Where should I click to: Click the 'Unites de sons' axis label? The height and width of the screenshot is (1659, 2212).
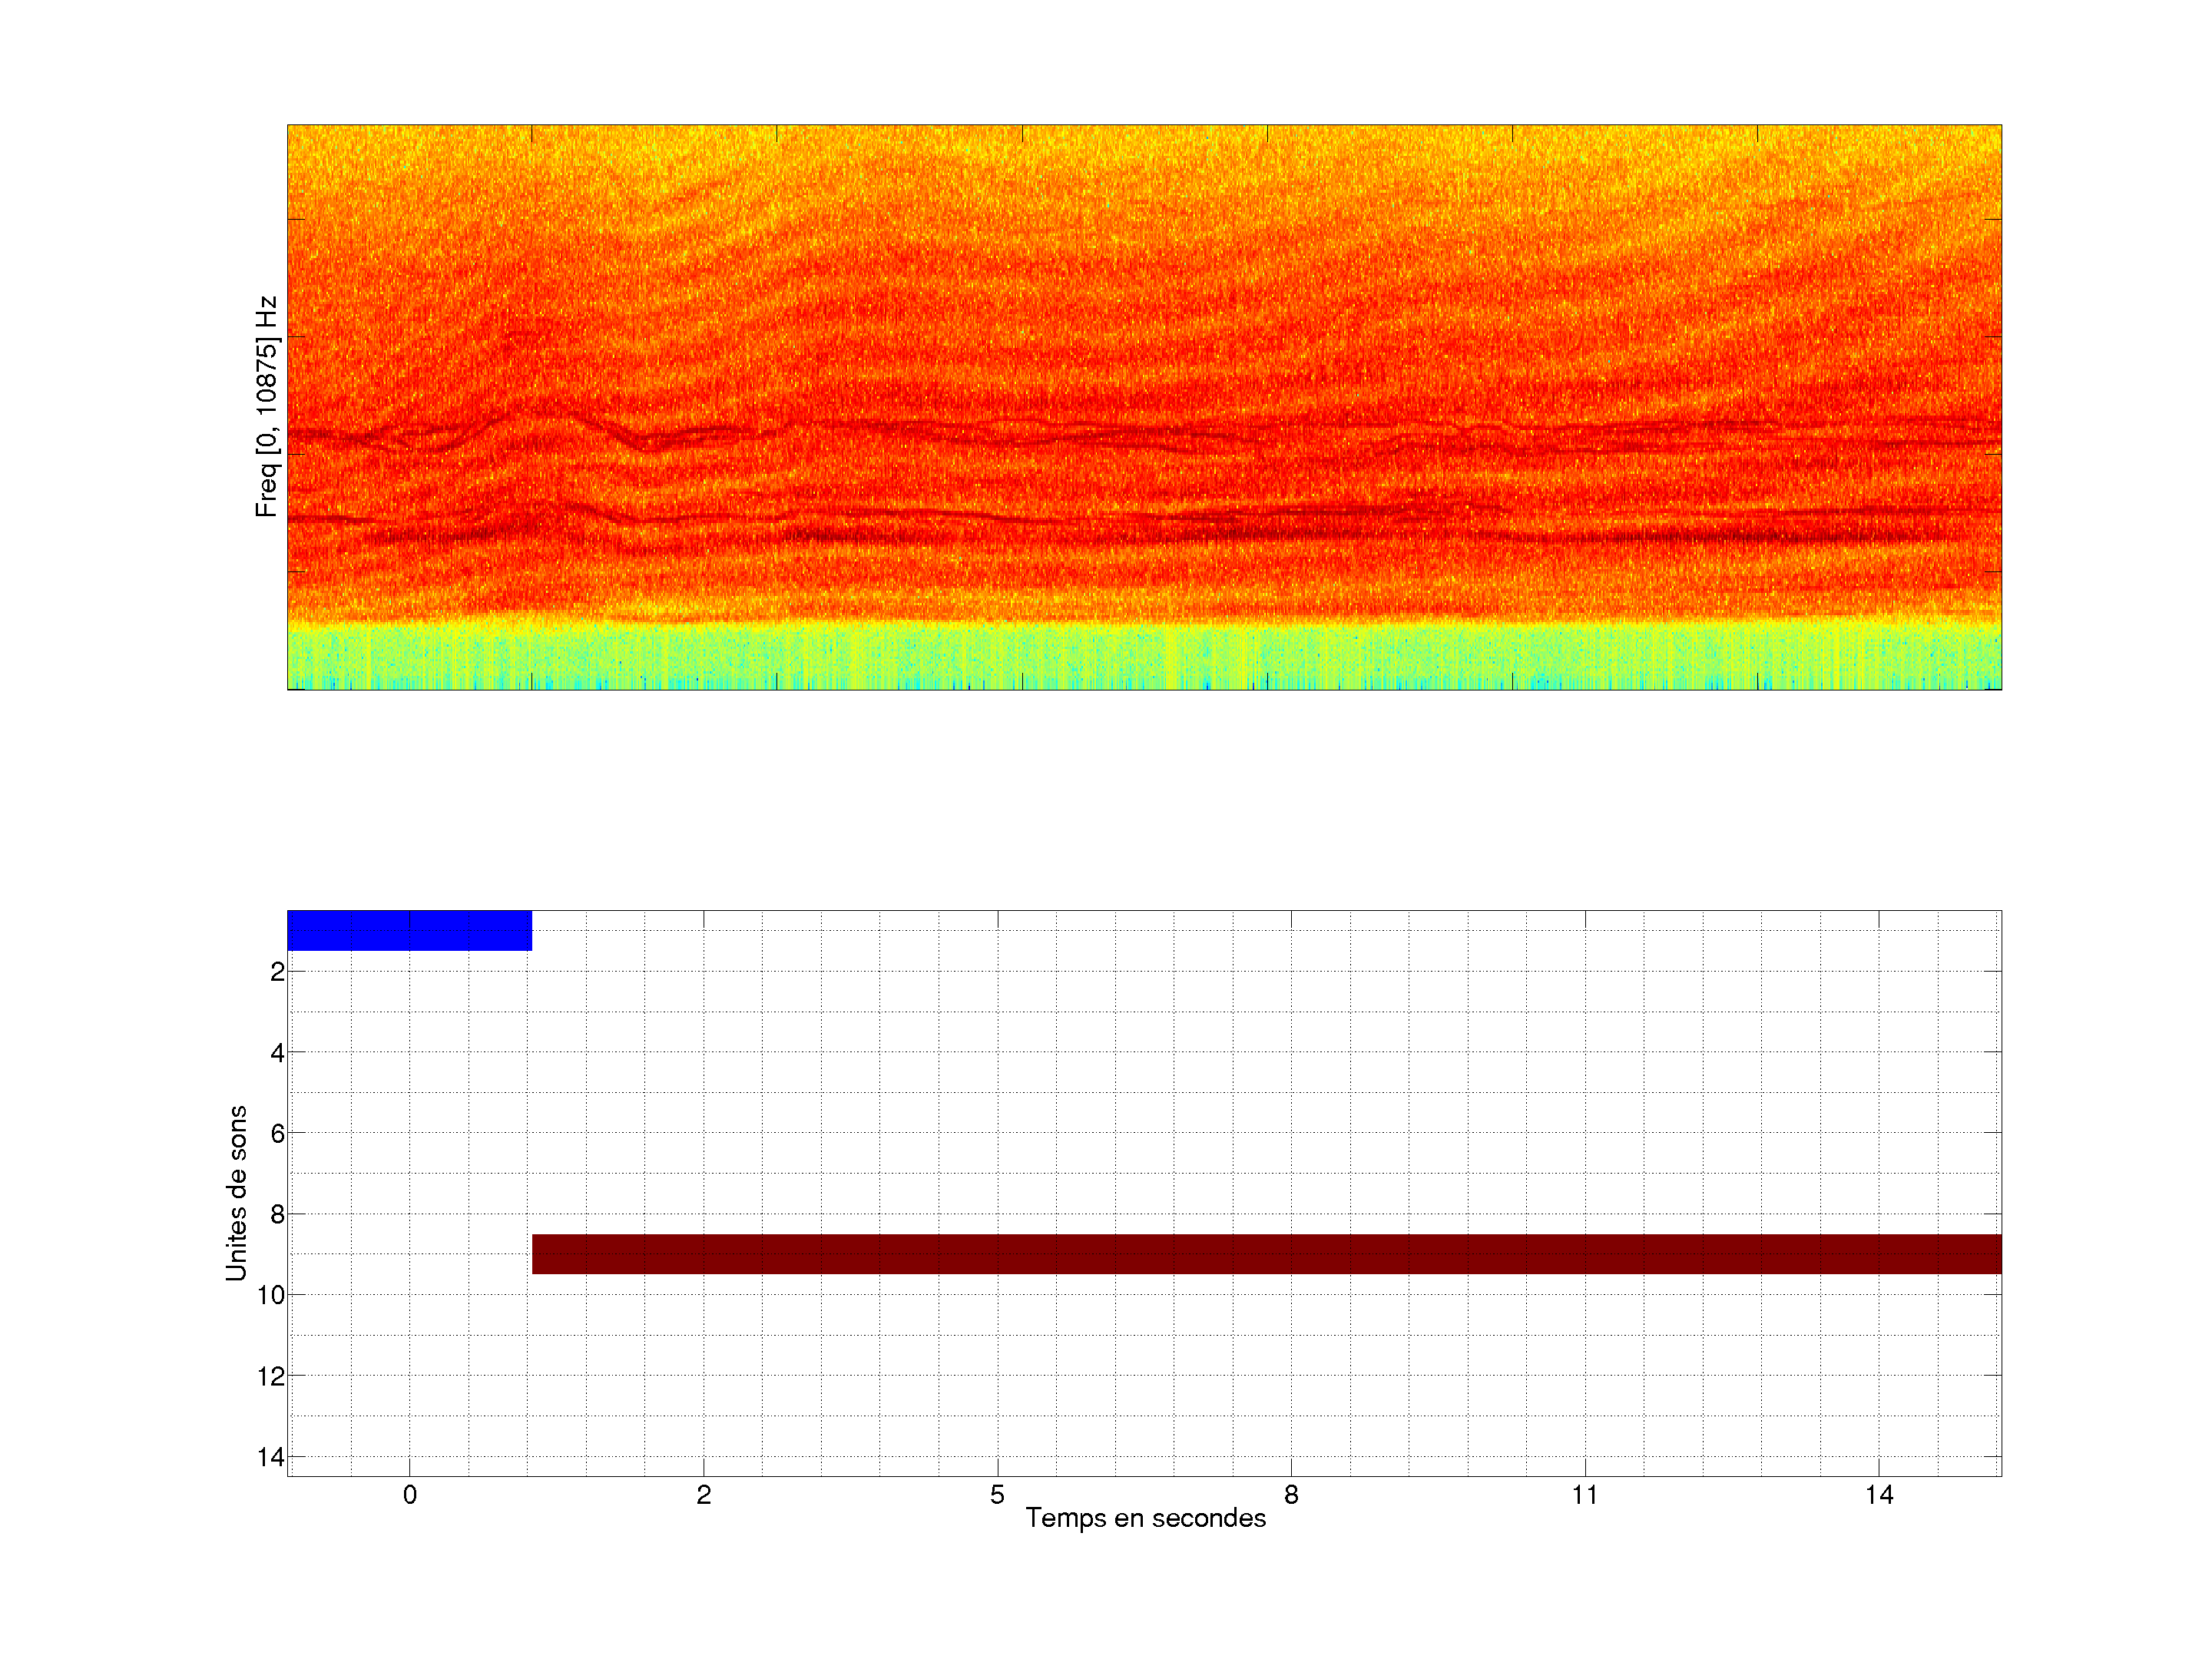pyautogui.click(x=236, y=1192)
